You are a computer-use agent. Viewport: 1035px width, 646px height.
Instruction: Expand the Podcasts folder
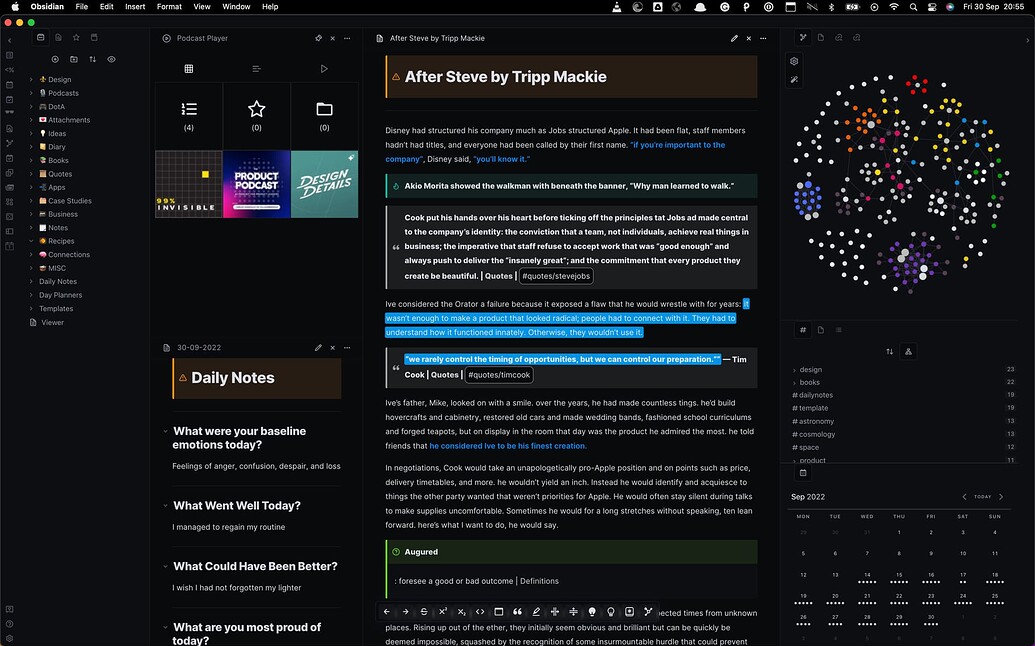[32, 93]
